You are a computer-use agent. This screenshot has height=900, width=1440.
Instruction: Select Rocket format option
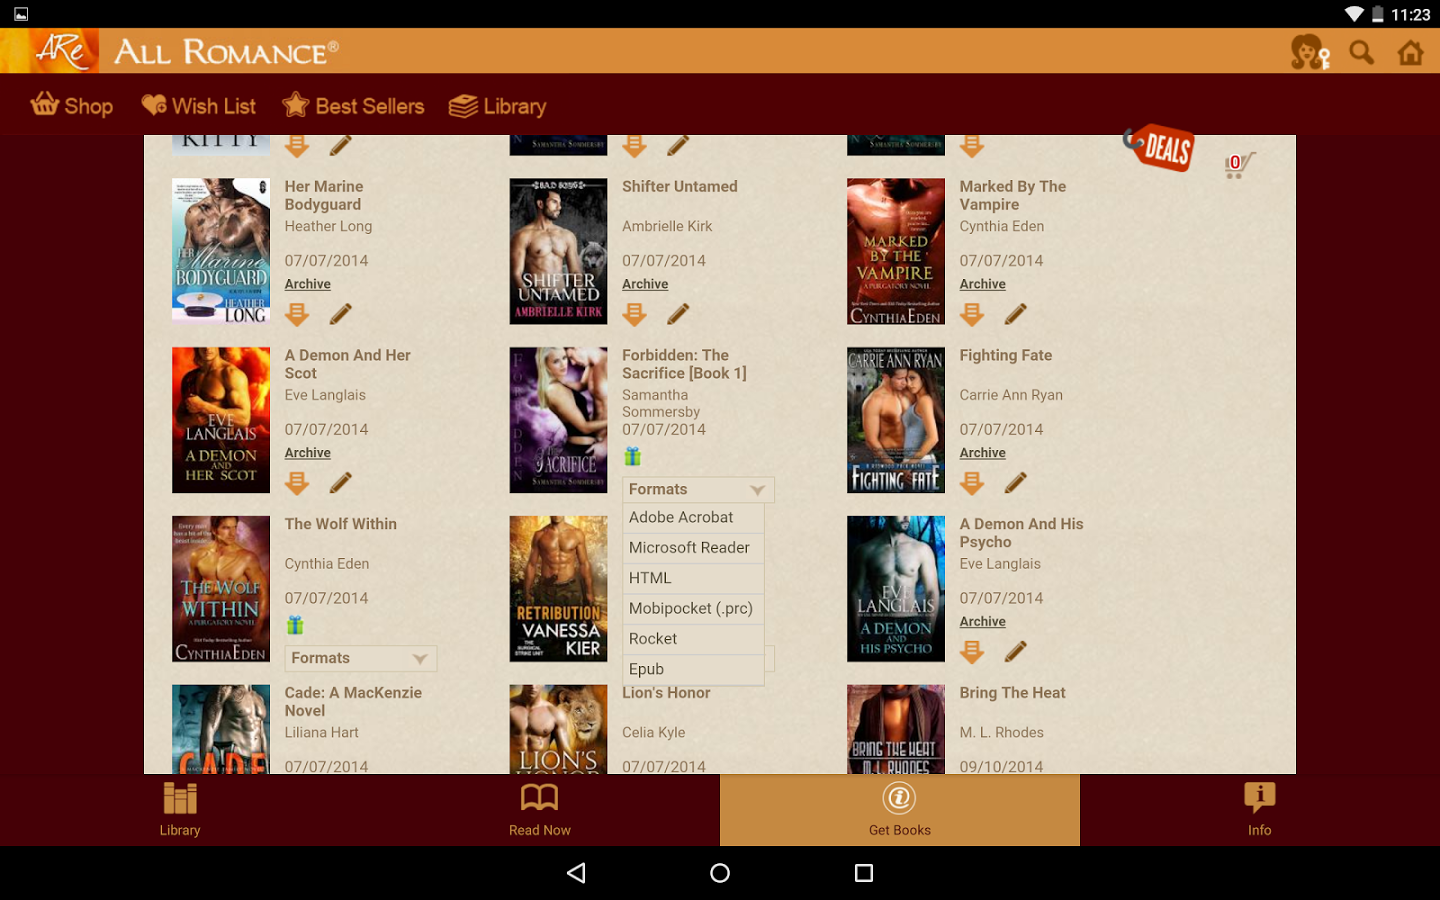pyautogui.click(x=693, y=639)
